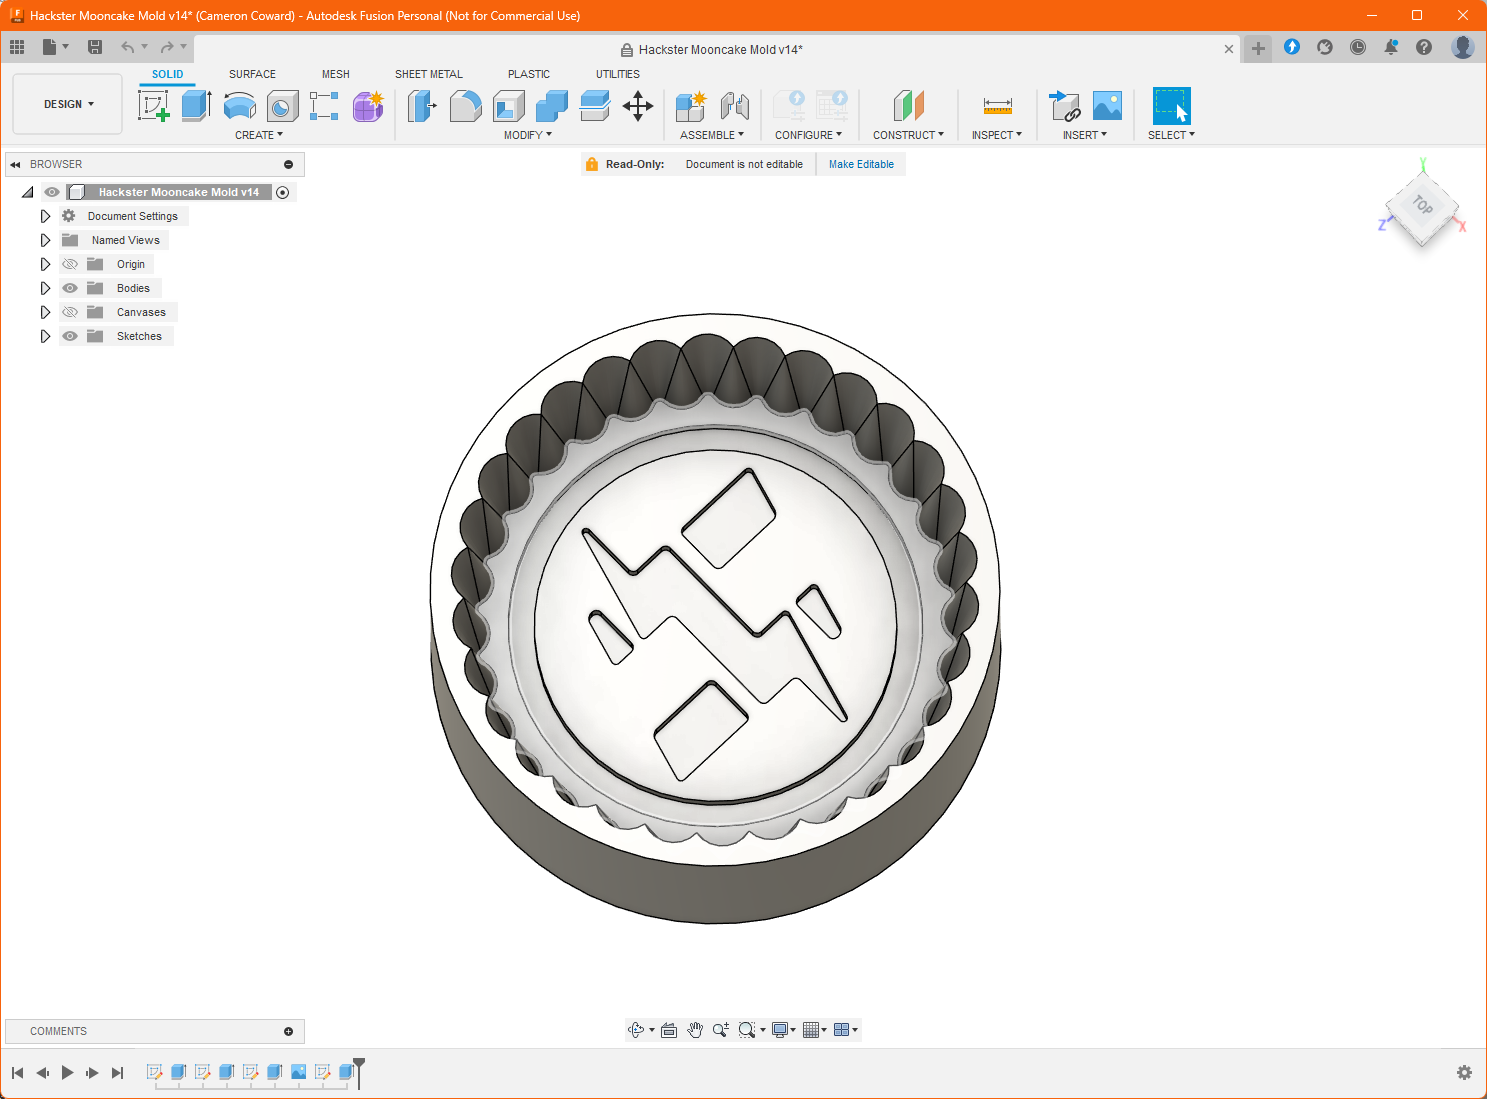The height and width of the screenshot is (1099, 1487).
Task: Hide the Sketches folder
Action: (x=70, y=336)
